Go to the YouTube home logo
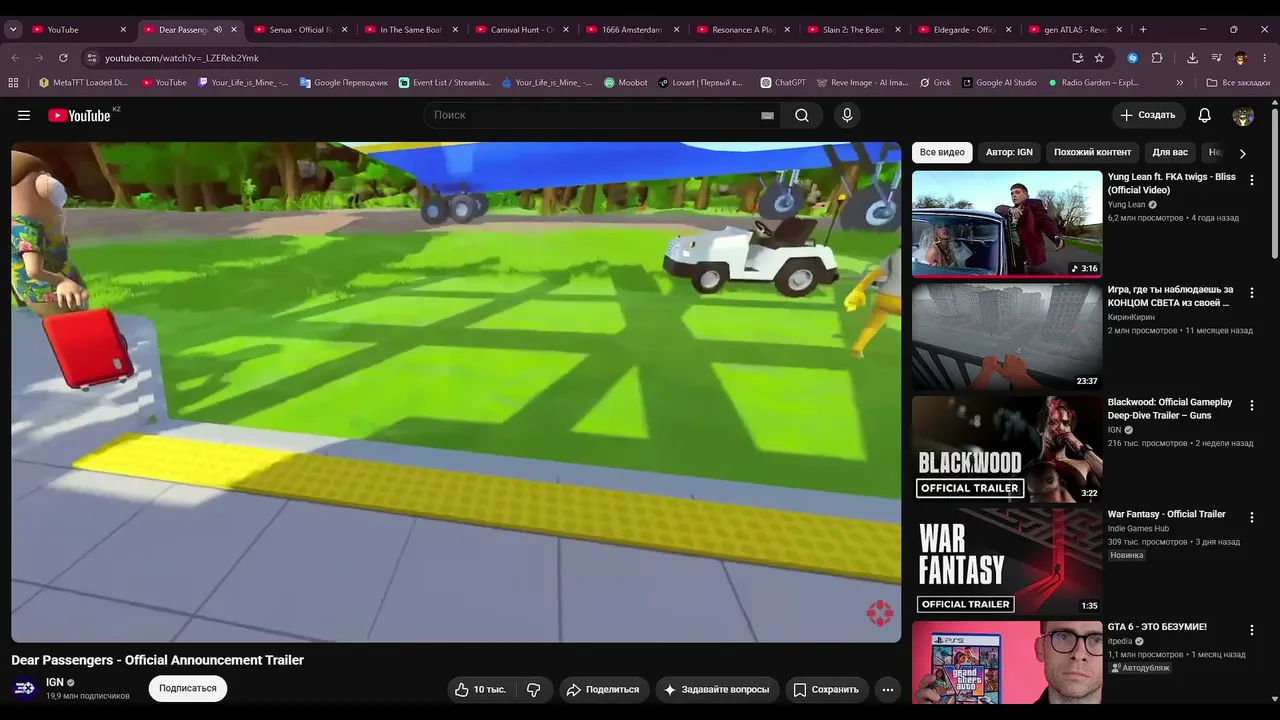This screenshot has height=720, width=1280. 79,115
